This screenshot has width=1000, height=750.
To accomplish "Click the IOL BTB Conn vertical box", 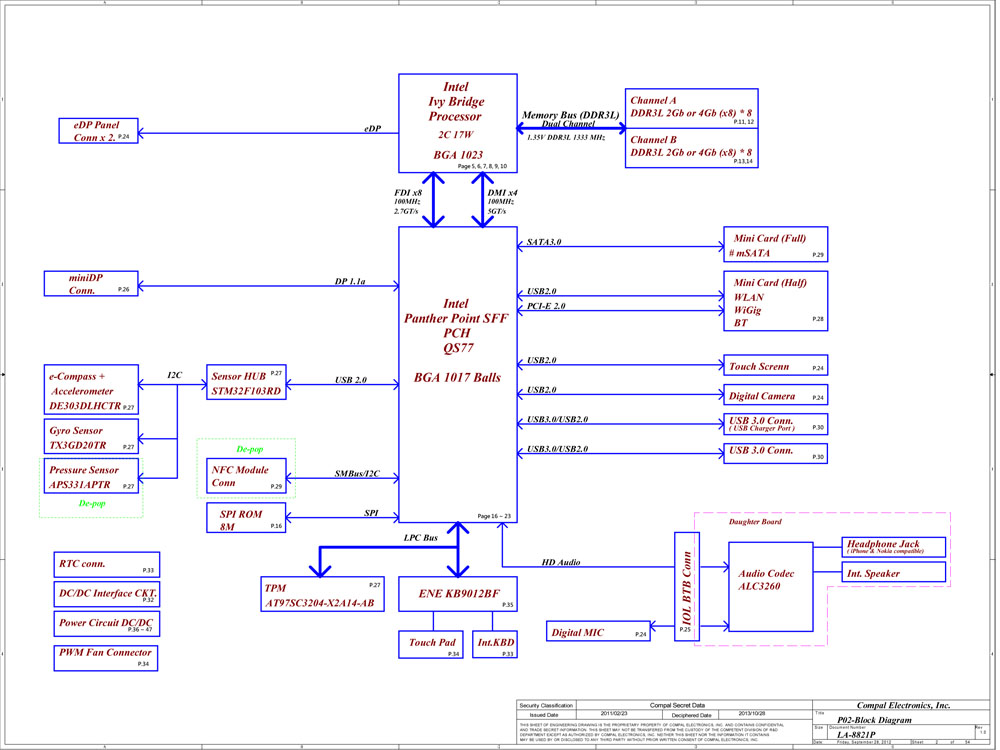I will (688, 587).
